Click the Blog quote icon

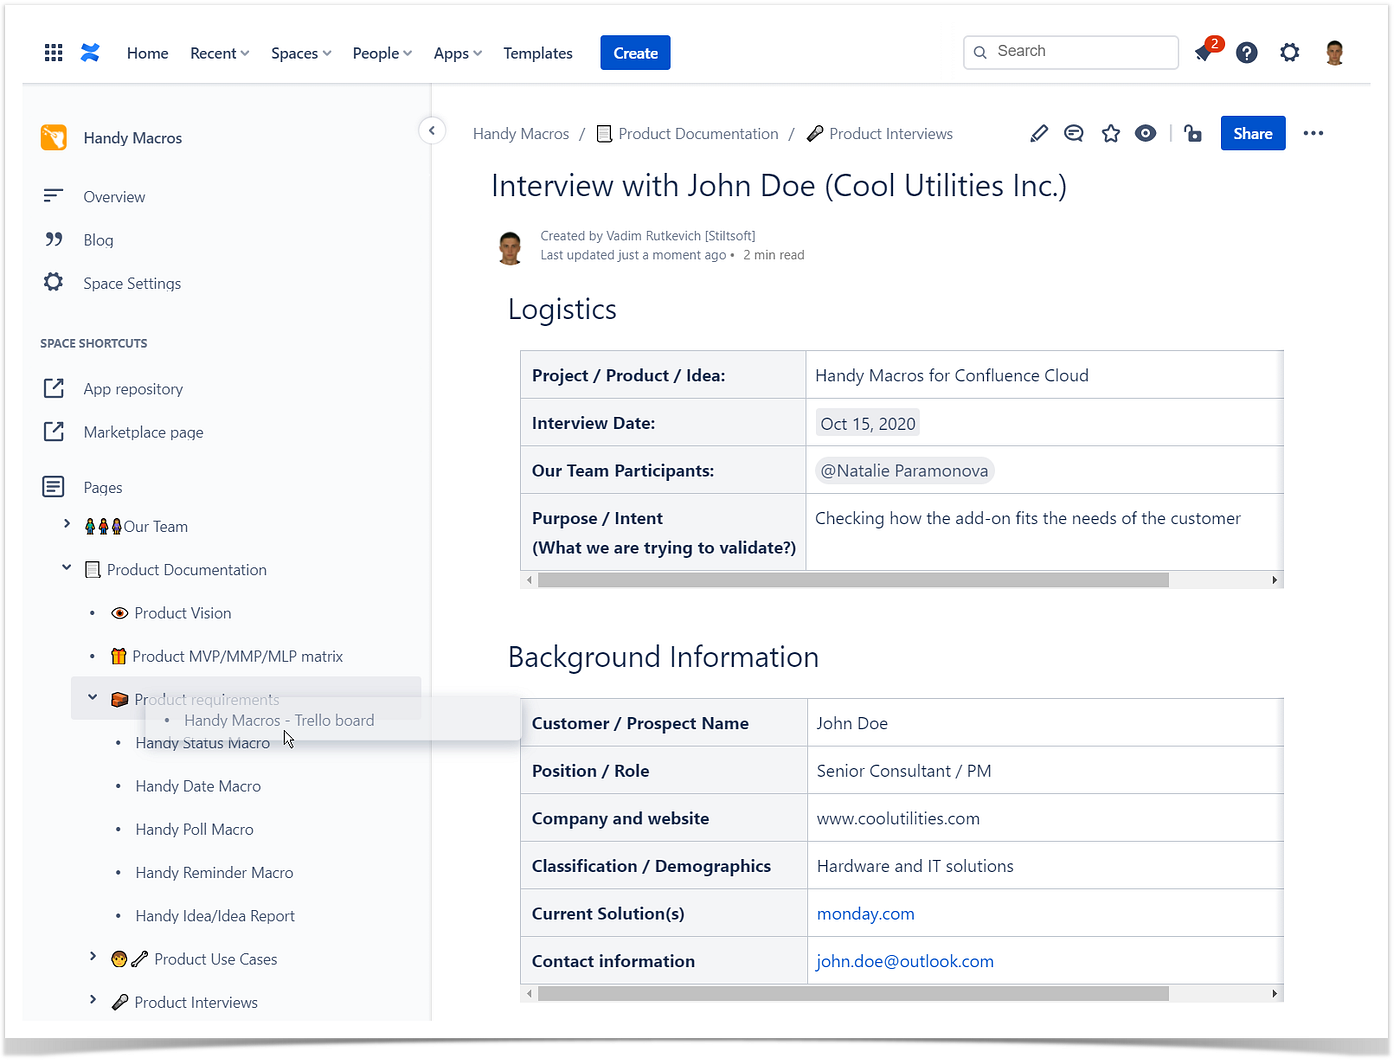(54, 239)
